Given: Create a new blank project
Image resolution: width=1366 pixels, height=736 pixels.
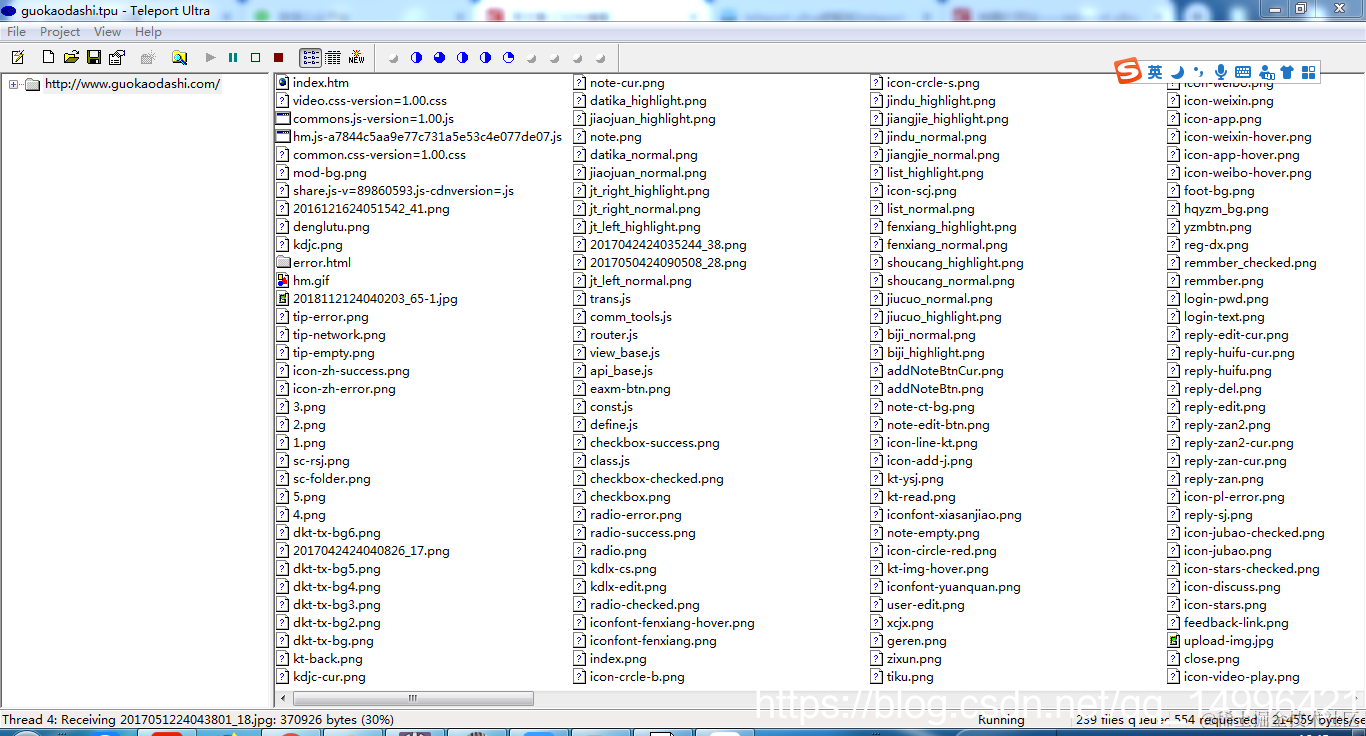Looking at the screenshot, I should click(x=47, y=58).
